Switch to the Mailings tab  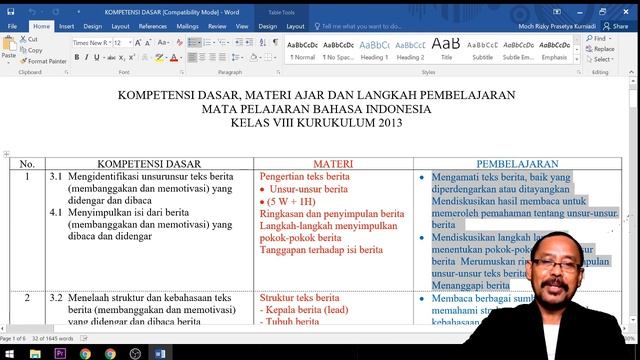point(187,26)
